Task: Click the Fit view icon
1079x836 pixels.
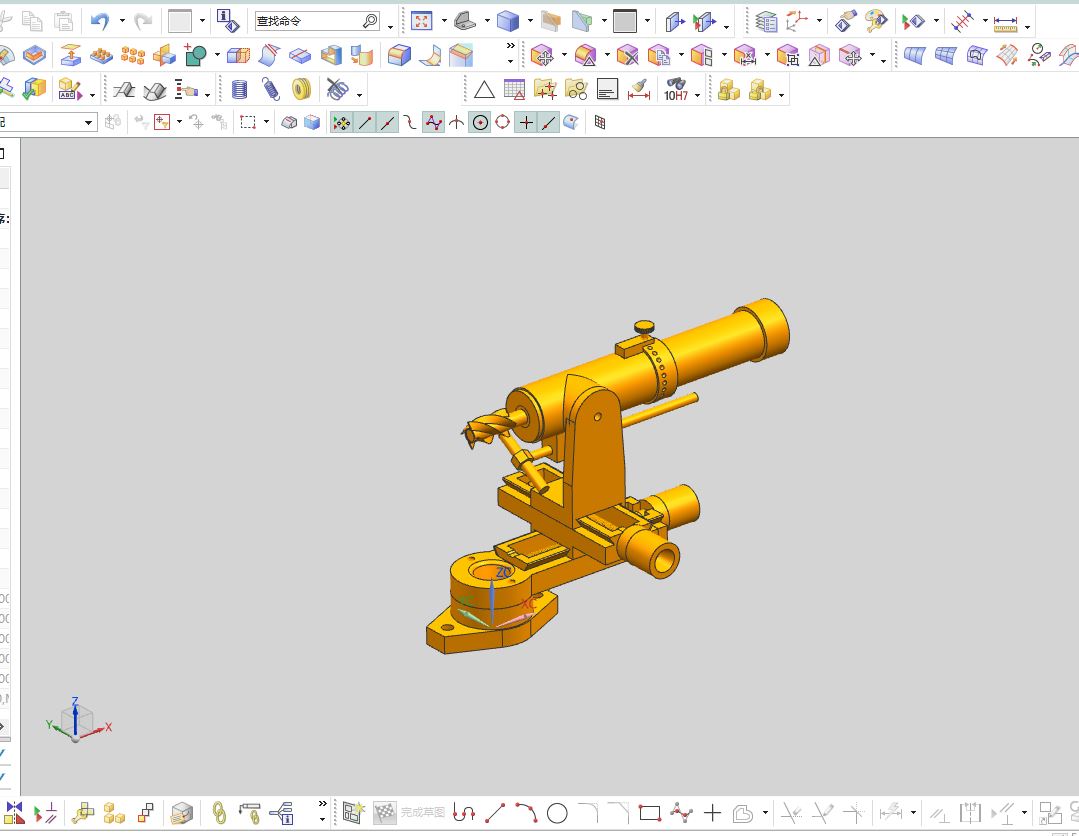Action: pos(421,21)
